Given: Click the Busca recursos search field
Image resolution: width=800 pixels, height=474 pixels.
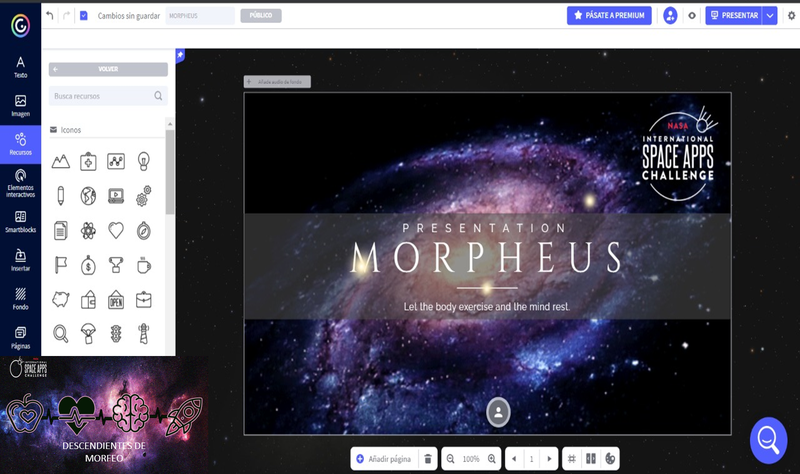Looking at the screenshot, I should (x=100, y=96).
